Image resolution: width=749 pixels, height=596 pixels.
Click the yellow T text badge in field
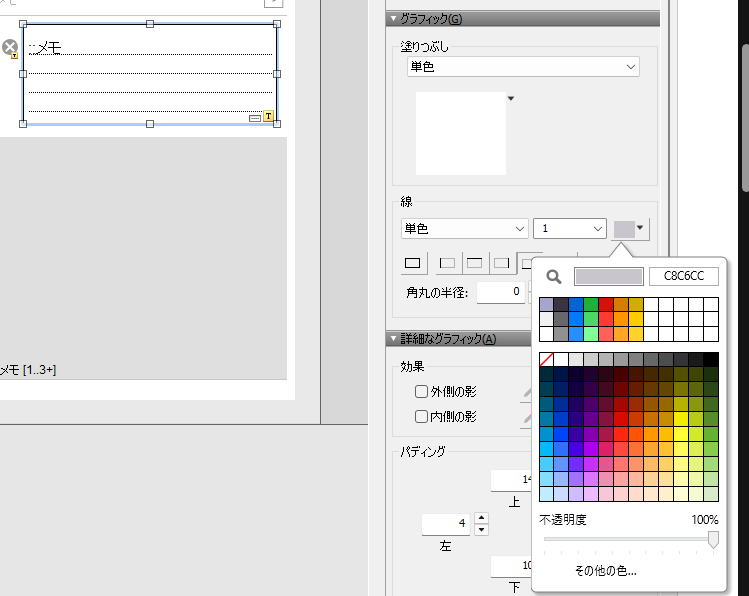point(268,117)
